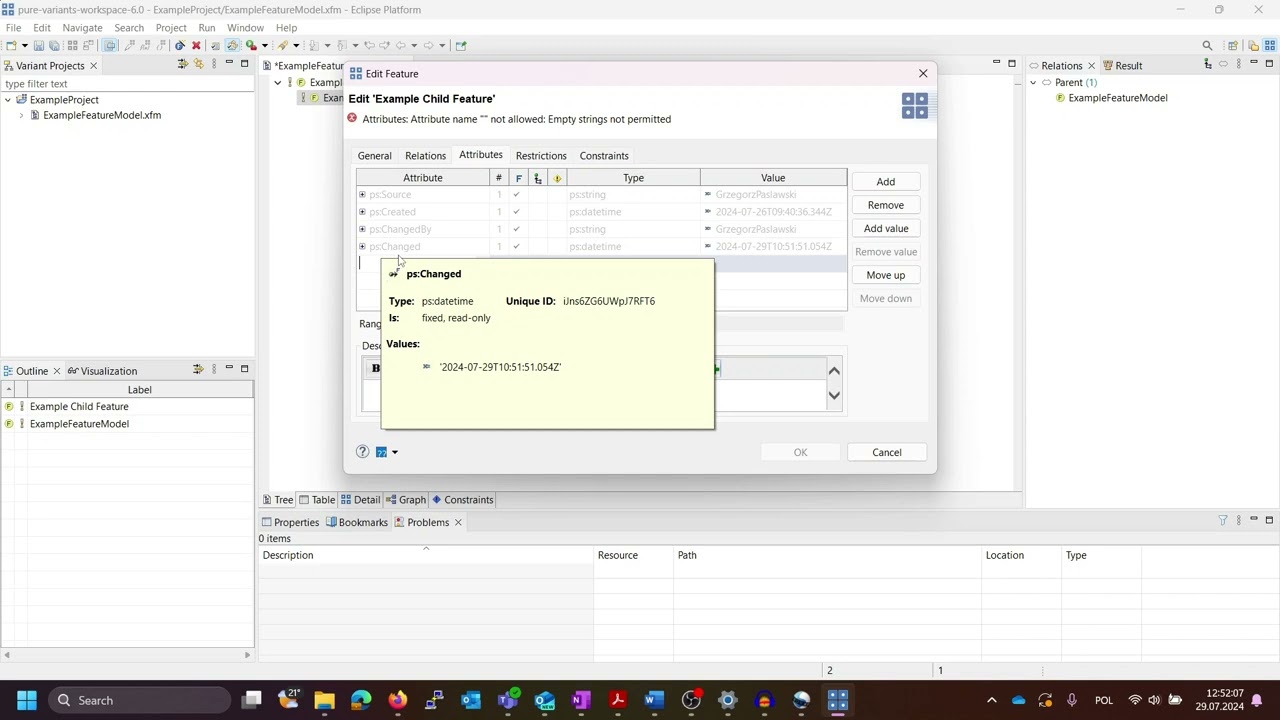Open the Navigate menu
This screenshot has height=720, width=1280.
tap(82, 28)
